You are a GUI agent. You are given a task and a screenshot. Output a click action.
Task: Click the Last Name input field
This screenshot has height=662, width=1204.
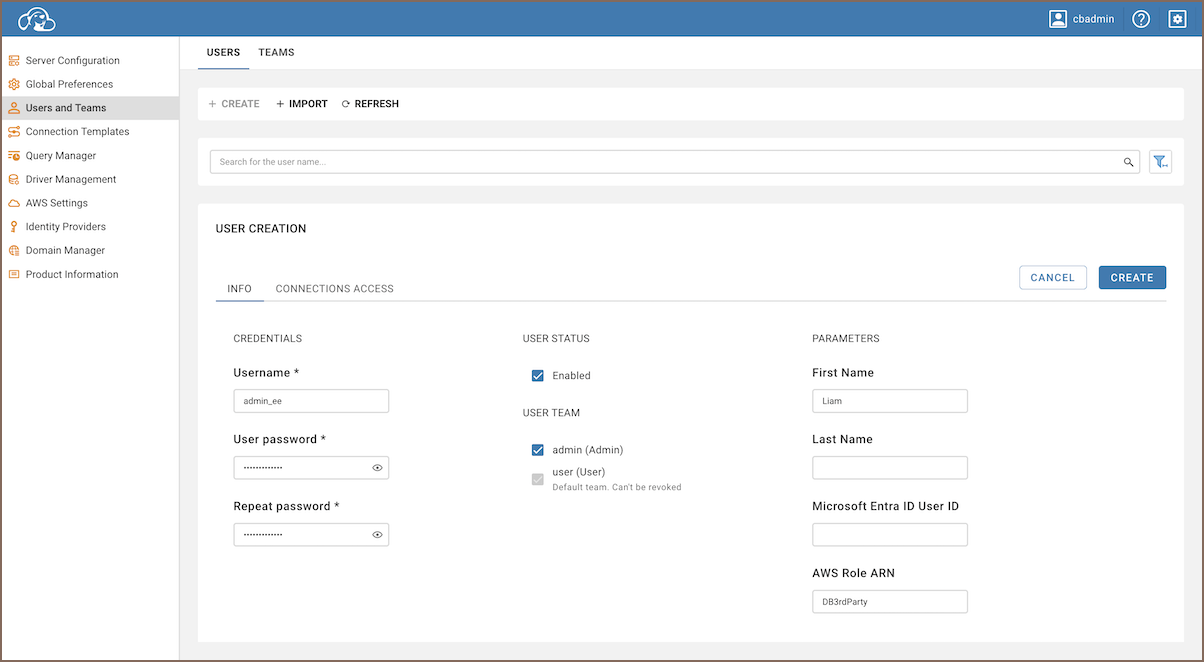[x=889, y=468]
